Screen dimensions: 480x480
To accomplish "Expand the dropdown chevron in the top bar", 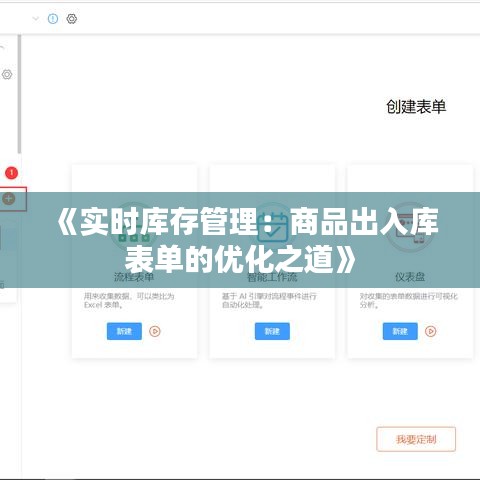I will [35, 19].
